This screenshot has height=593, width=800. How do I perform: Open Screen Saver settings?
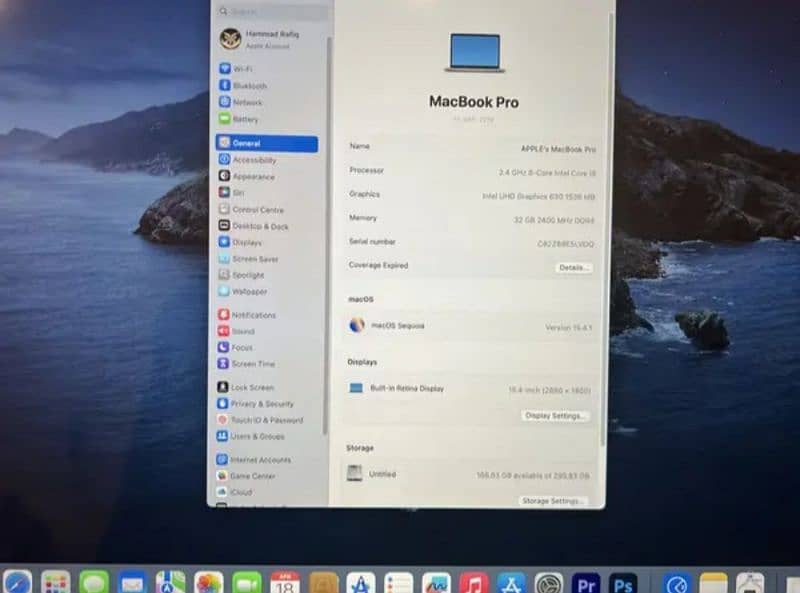tap(248, 259)
